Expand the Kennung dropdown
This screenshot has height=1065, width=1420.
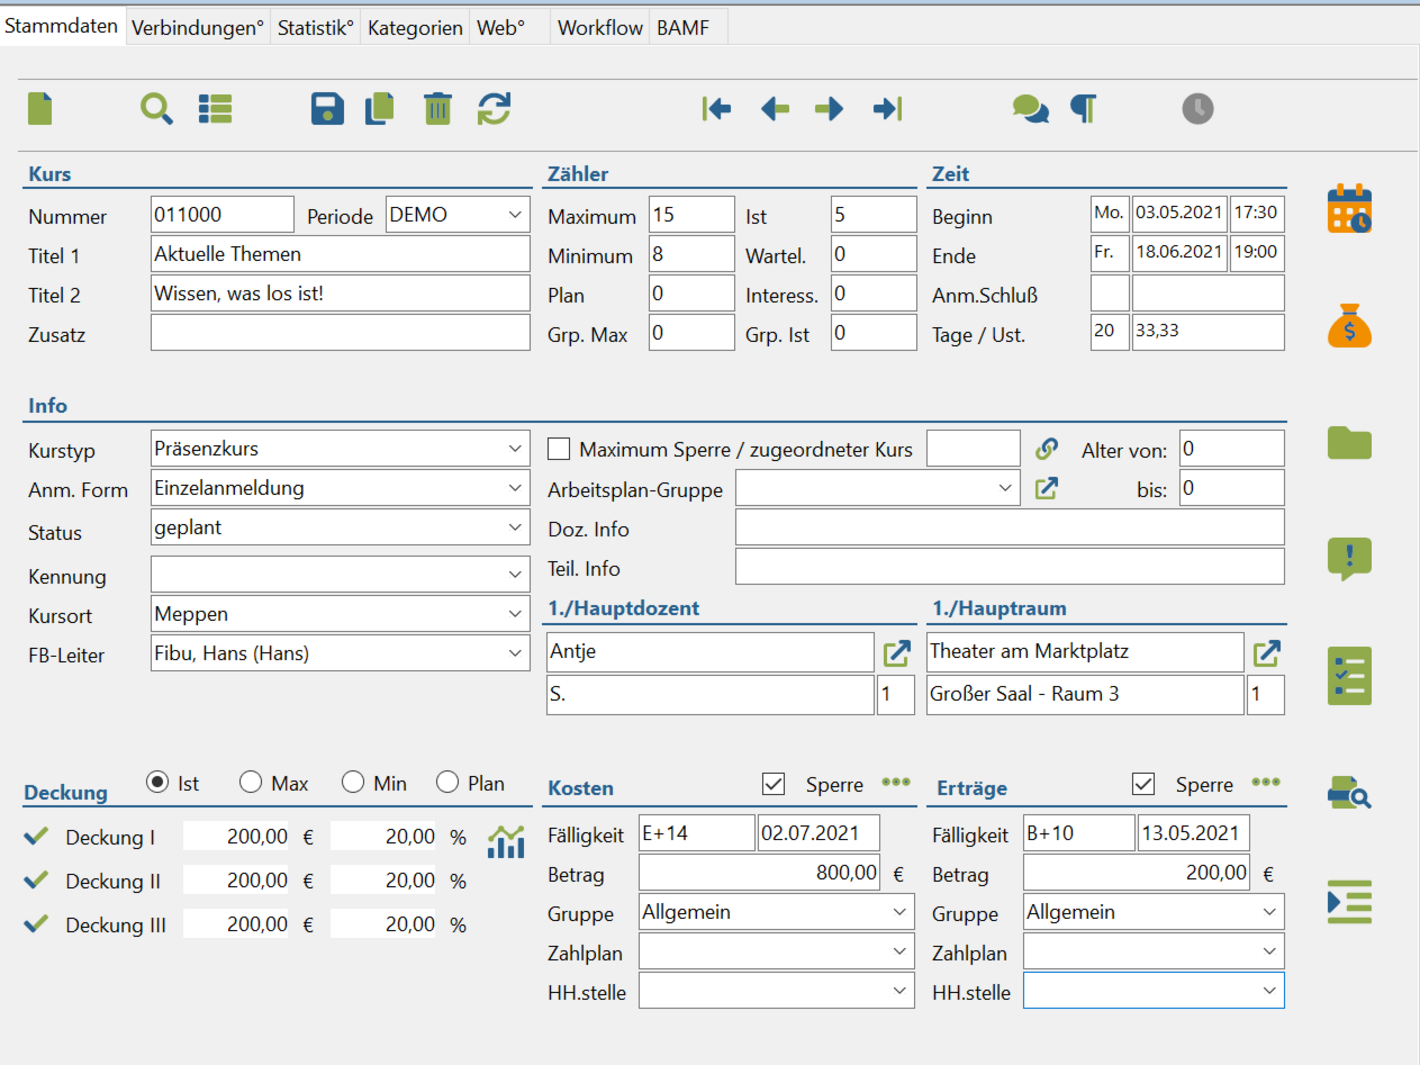(x=514, y=574)
